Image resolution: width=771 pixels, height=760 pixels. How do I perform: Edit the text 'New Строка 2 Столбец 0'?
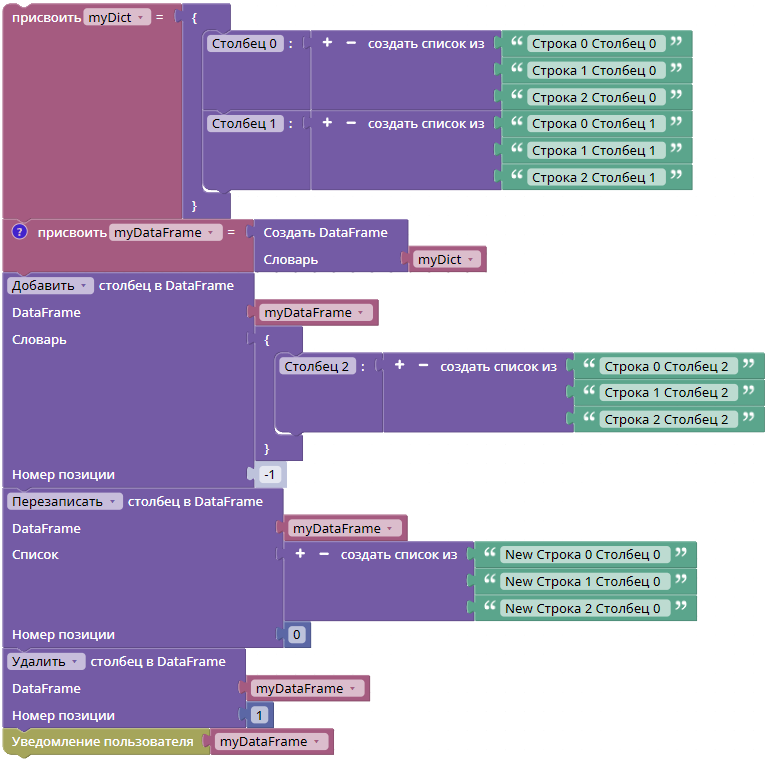[583, 609]
